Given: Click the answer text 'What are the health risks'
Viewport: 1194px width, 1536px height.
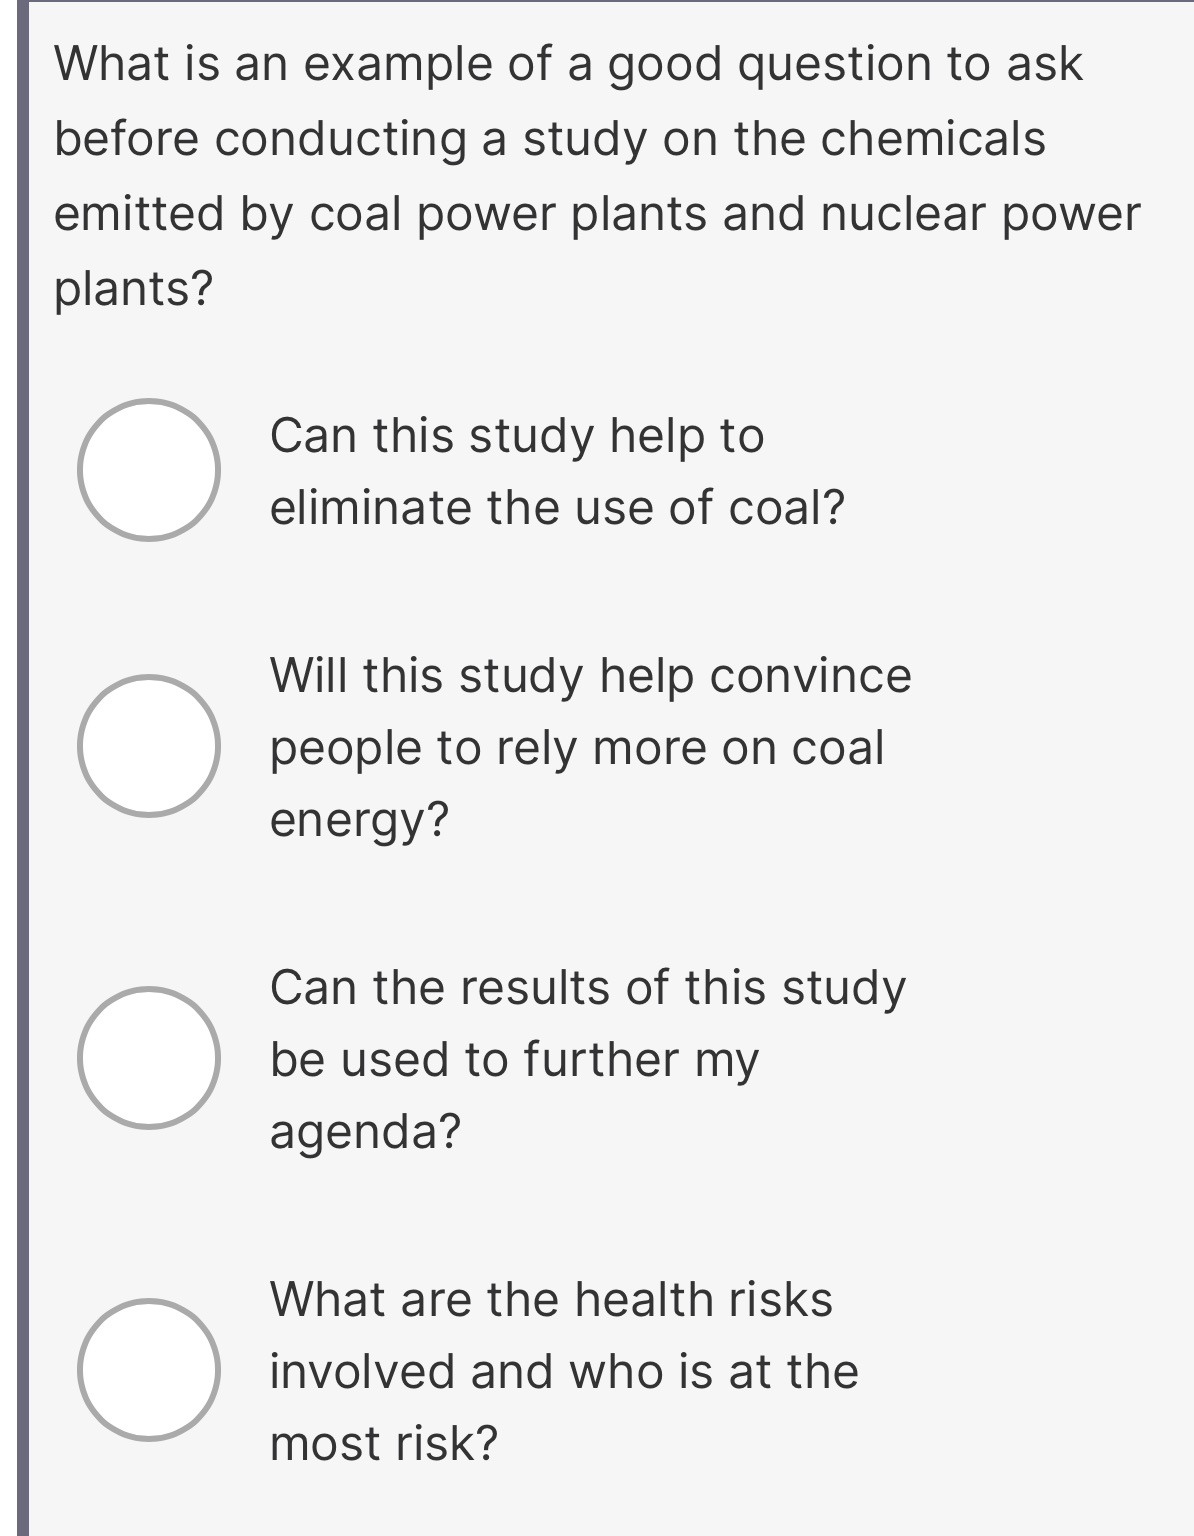Looking at the screenshot, I should pyautogui.click(x=551, y=1299).
